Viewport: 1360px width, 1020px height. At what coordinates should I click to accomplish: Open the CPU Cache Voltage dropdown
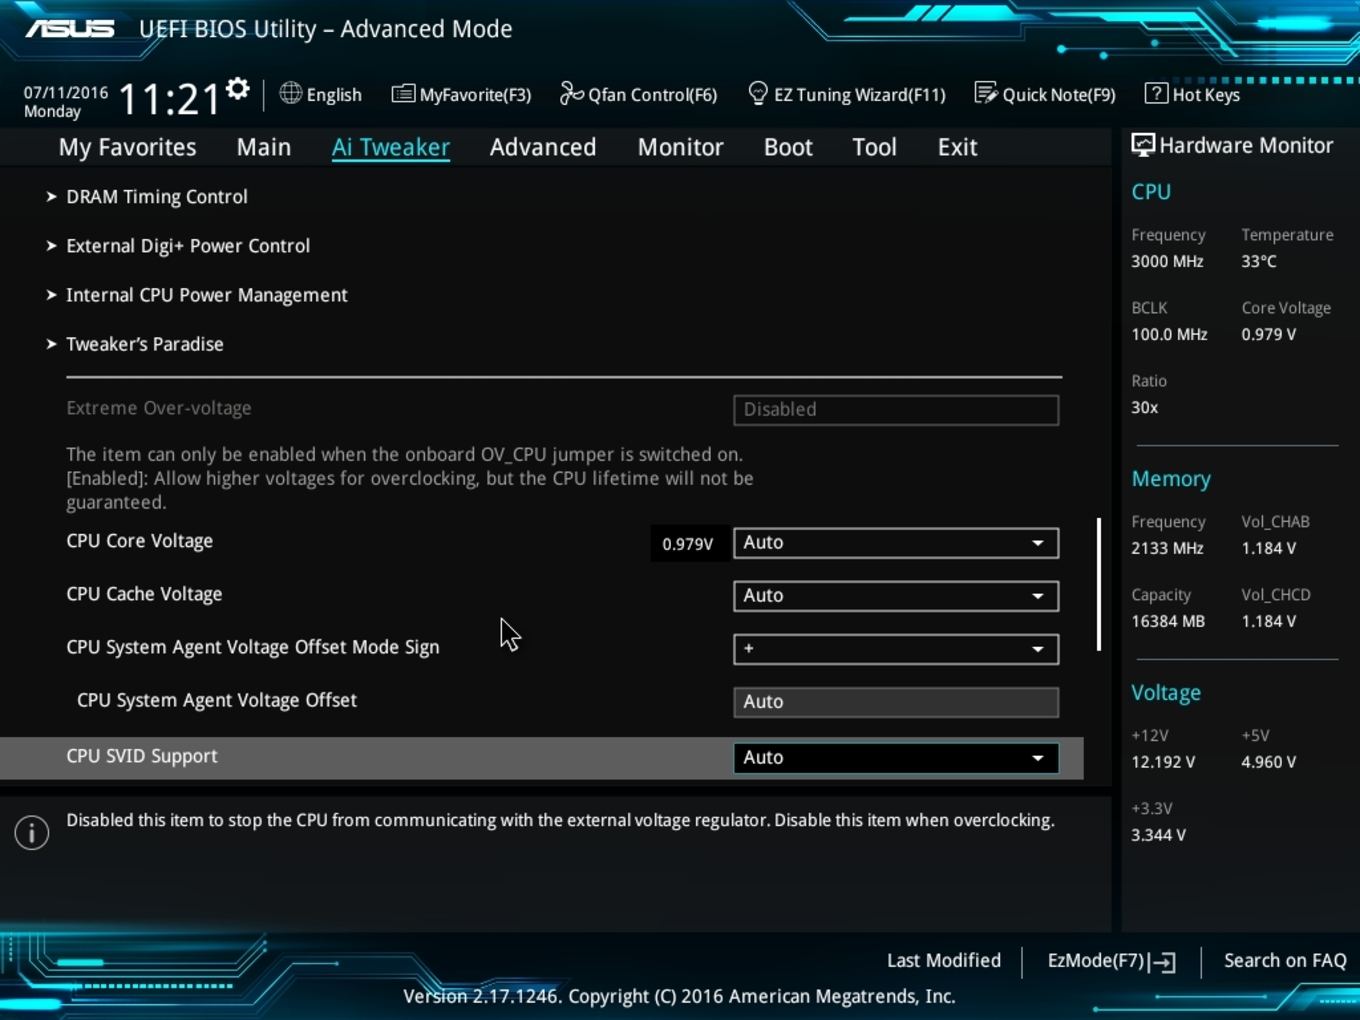click(x=896, y=596)
